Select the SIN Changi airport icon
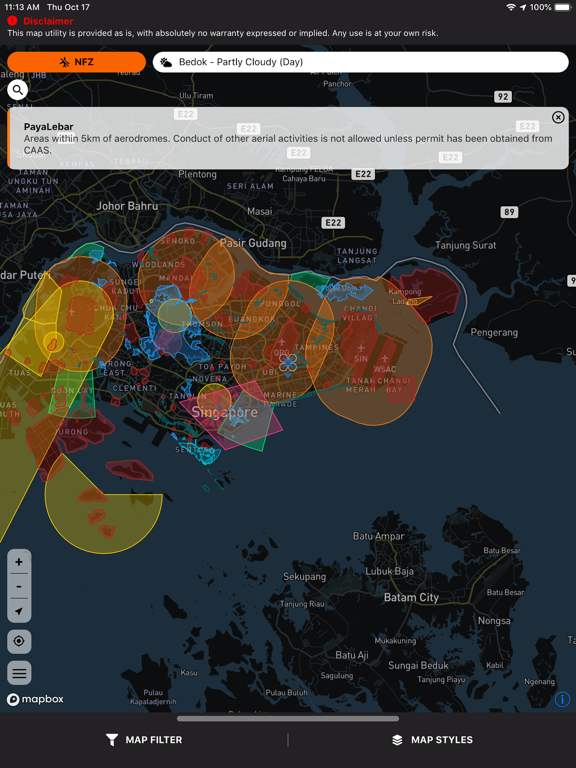Image resolution: width=576 pixels, height=768 pixels. tap(361, 348)
